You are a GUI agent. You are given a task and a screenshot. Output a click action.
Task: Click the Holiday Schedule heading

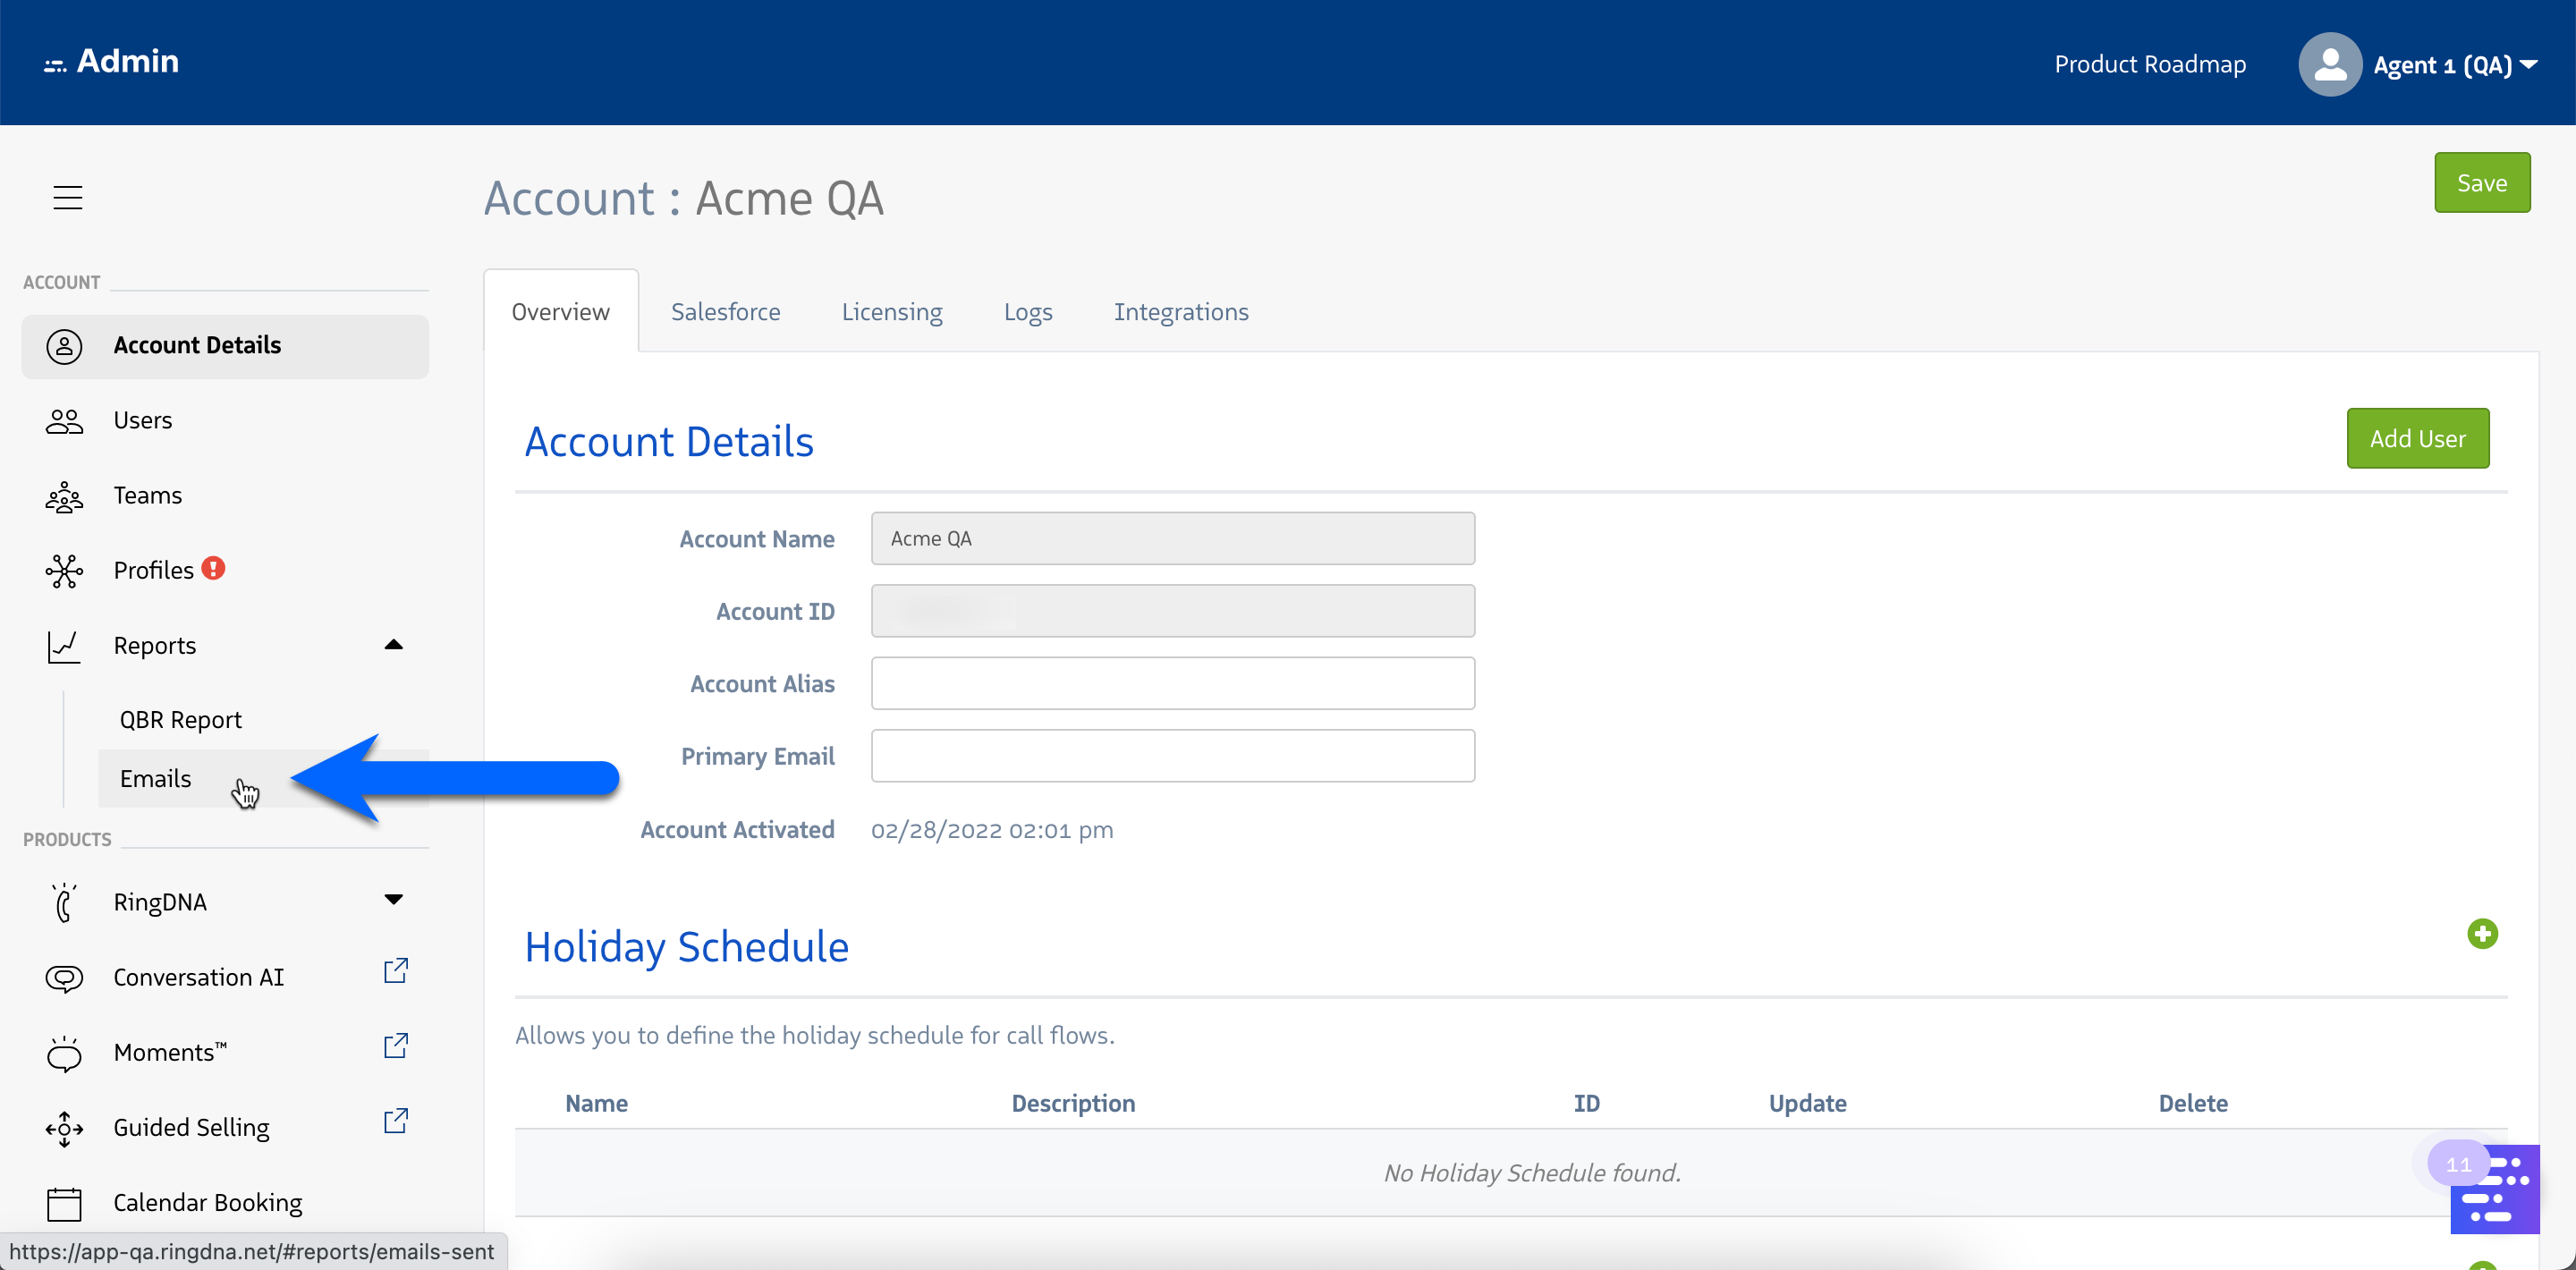[x=686, y=948]
